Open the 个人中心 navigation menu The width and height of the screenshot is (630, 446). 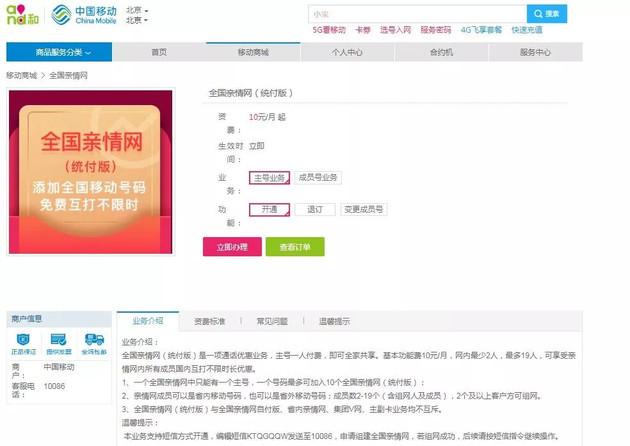point(347,52)
